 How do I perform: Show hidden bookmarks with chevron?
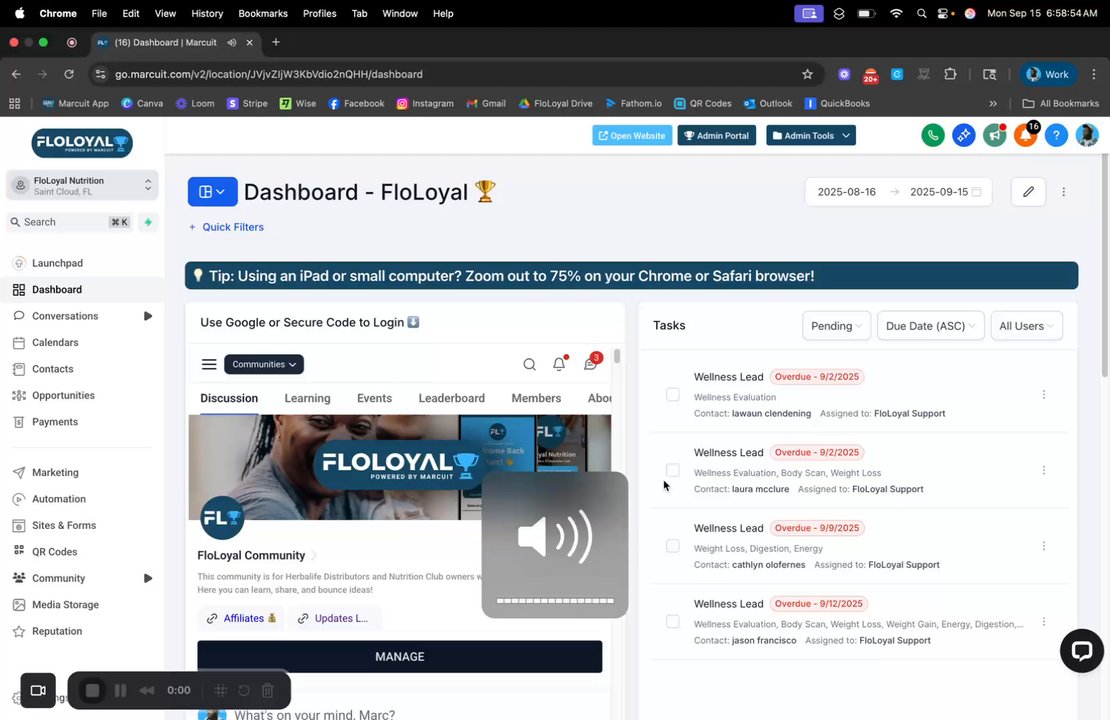[992, 103]
